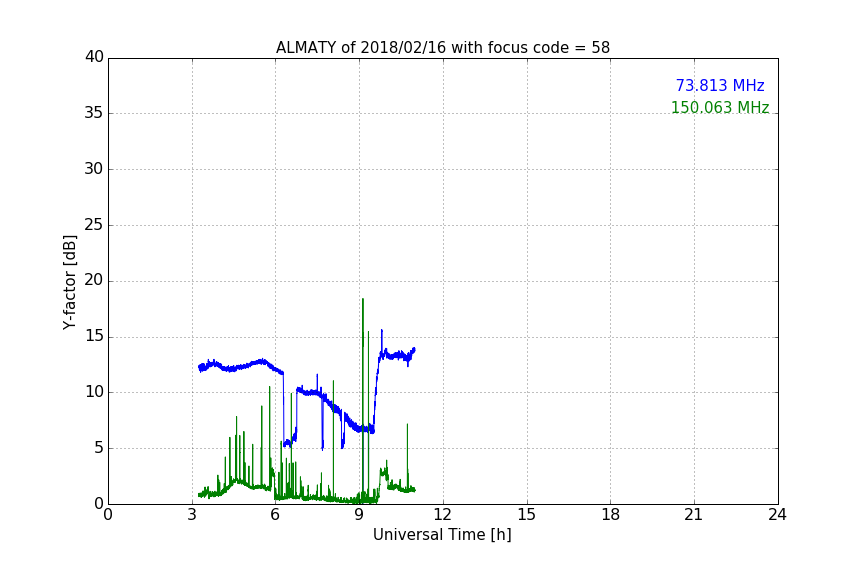Click the y-axis tick label '35'
Screen dimensions: 864x576
[94, 113]
